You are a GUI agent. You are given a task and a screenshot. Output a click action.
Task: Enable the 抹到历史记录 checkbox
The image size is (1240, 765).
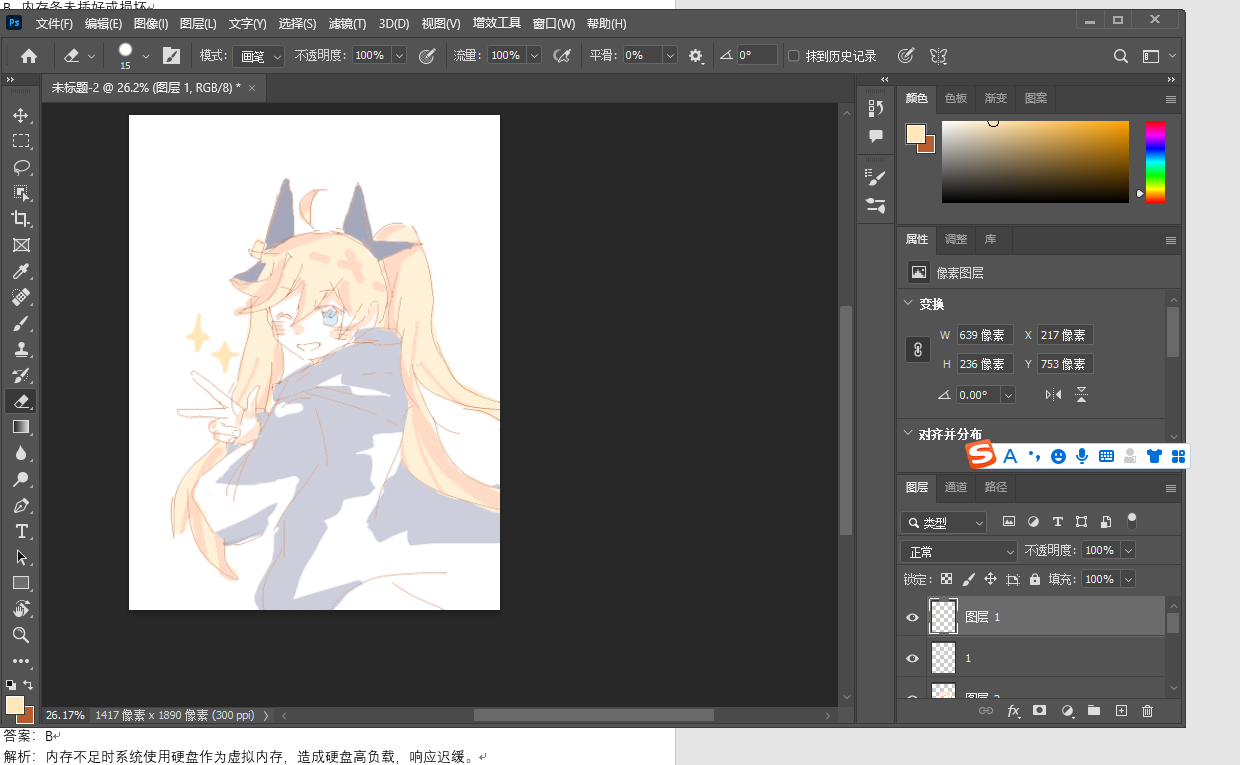[794, 56]
